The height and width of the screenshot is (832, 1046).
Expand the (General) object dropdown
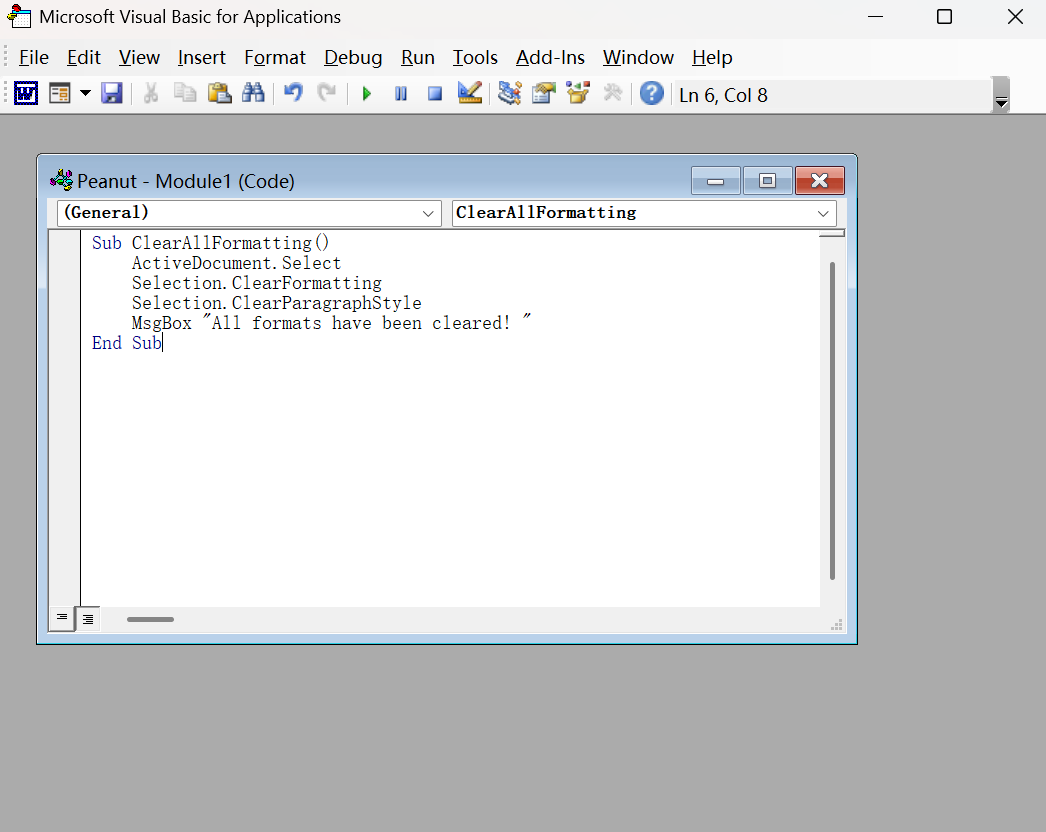point(429,213)
